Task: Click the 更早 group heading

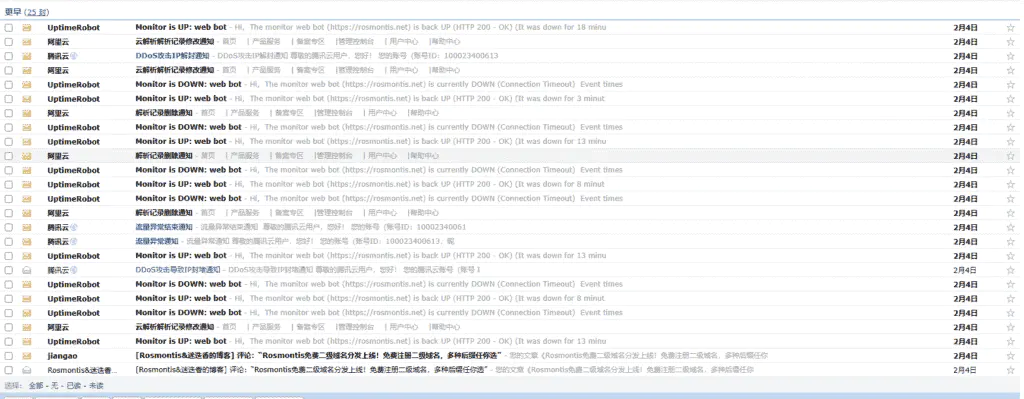Action: (x=13, y=12)
